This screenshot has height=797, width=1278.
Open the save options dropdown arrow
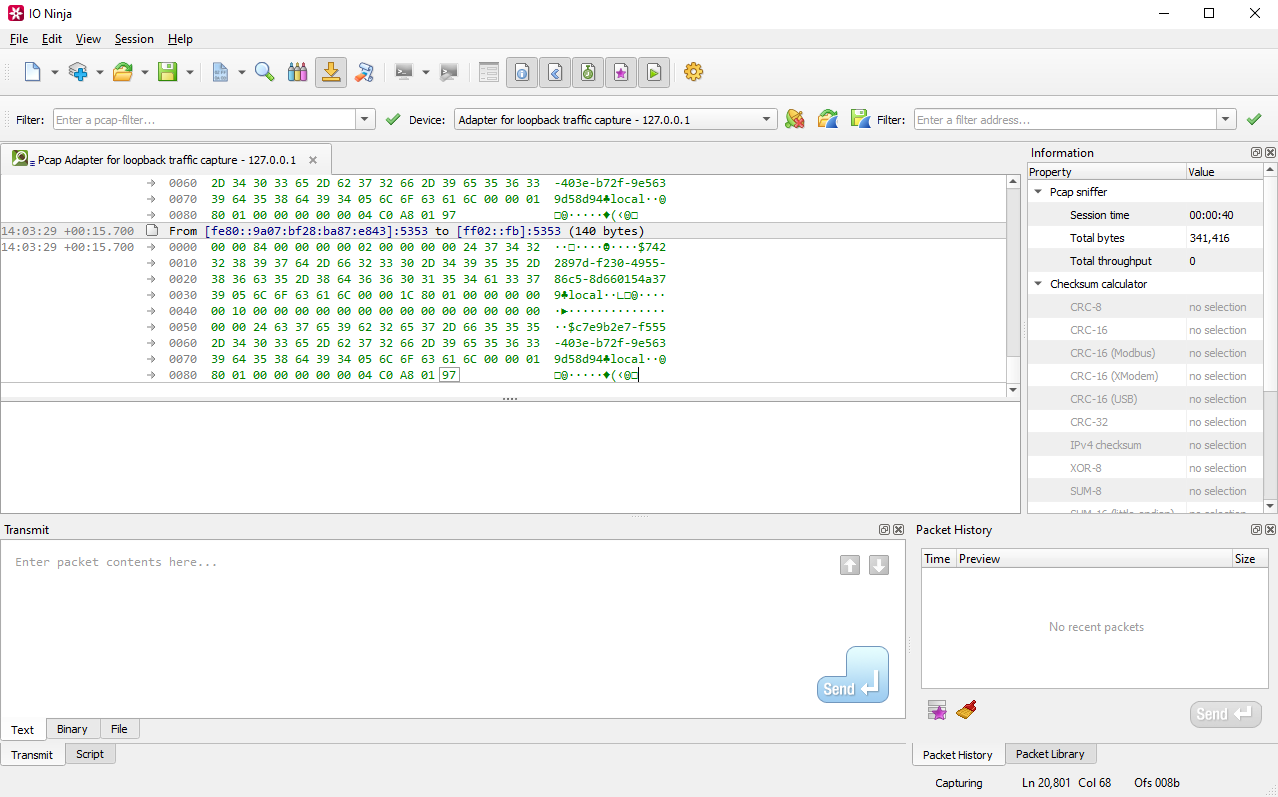coord(189,72)
